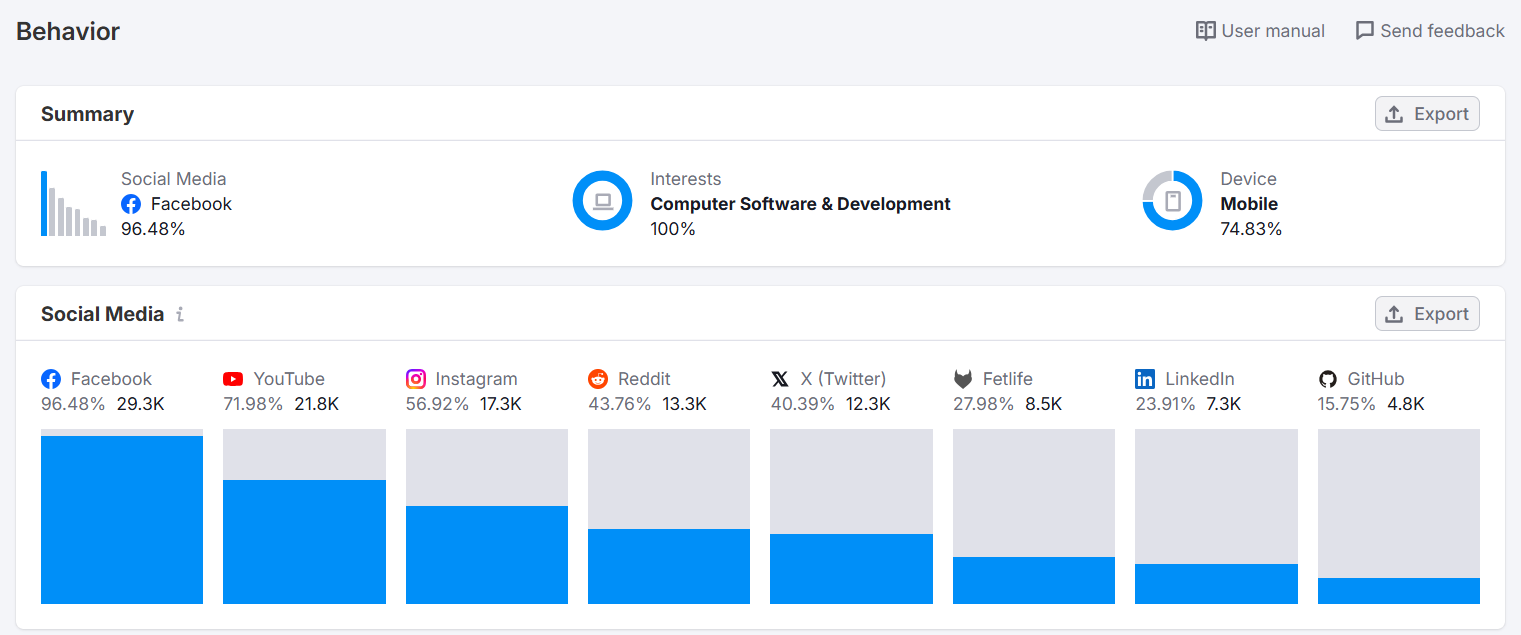Viewport: 1521px width, 635px height.
Task: Click the Send feedback speech bubble icon
Action: click(x=1365, y=31)
